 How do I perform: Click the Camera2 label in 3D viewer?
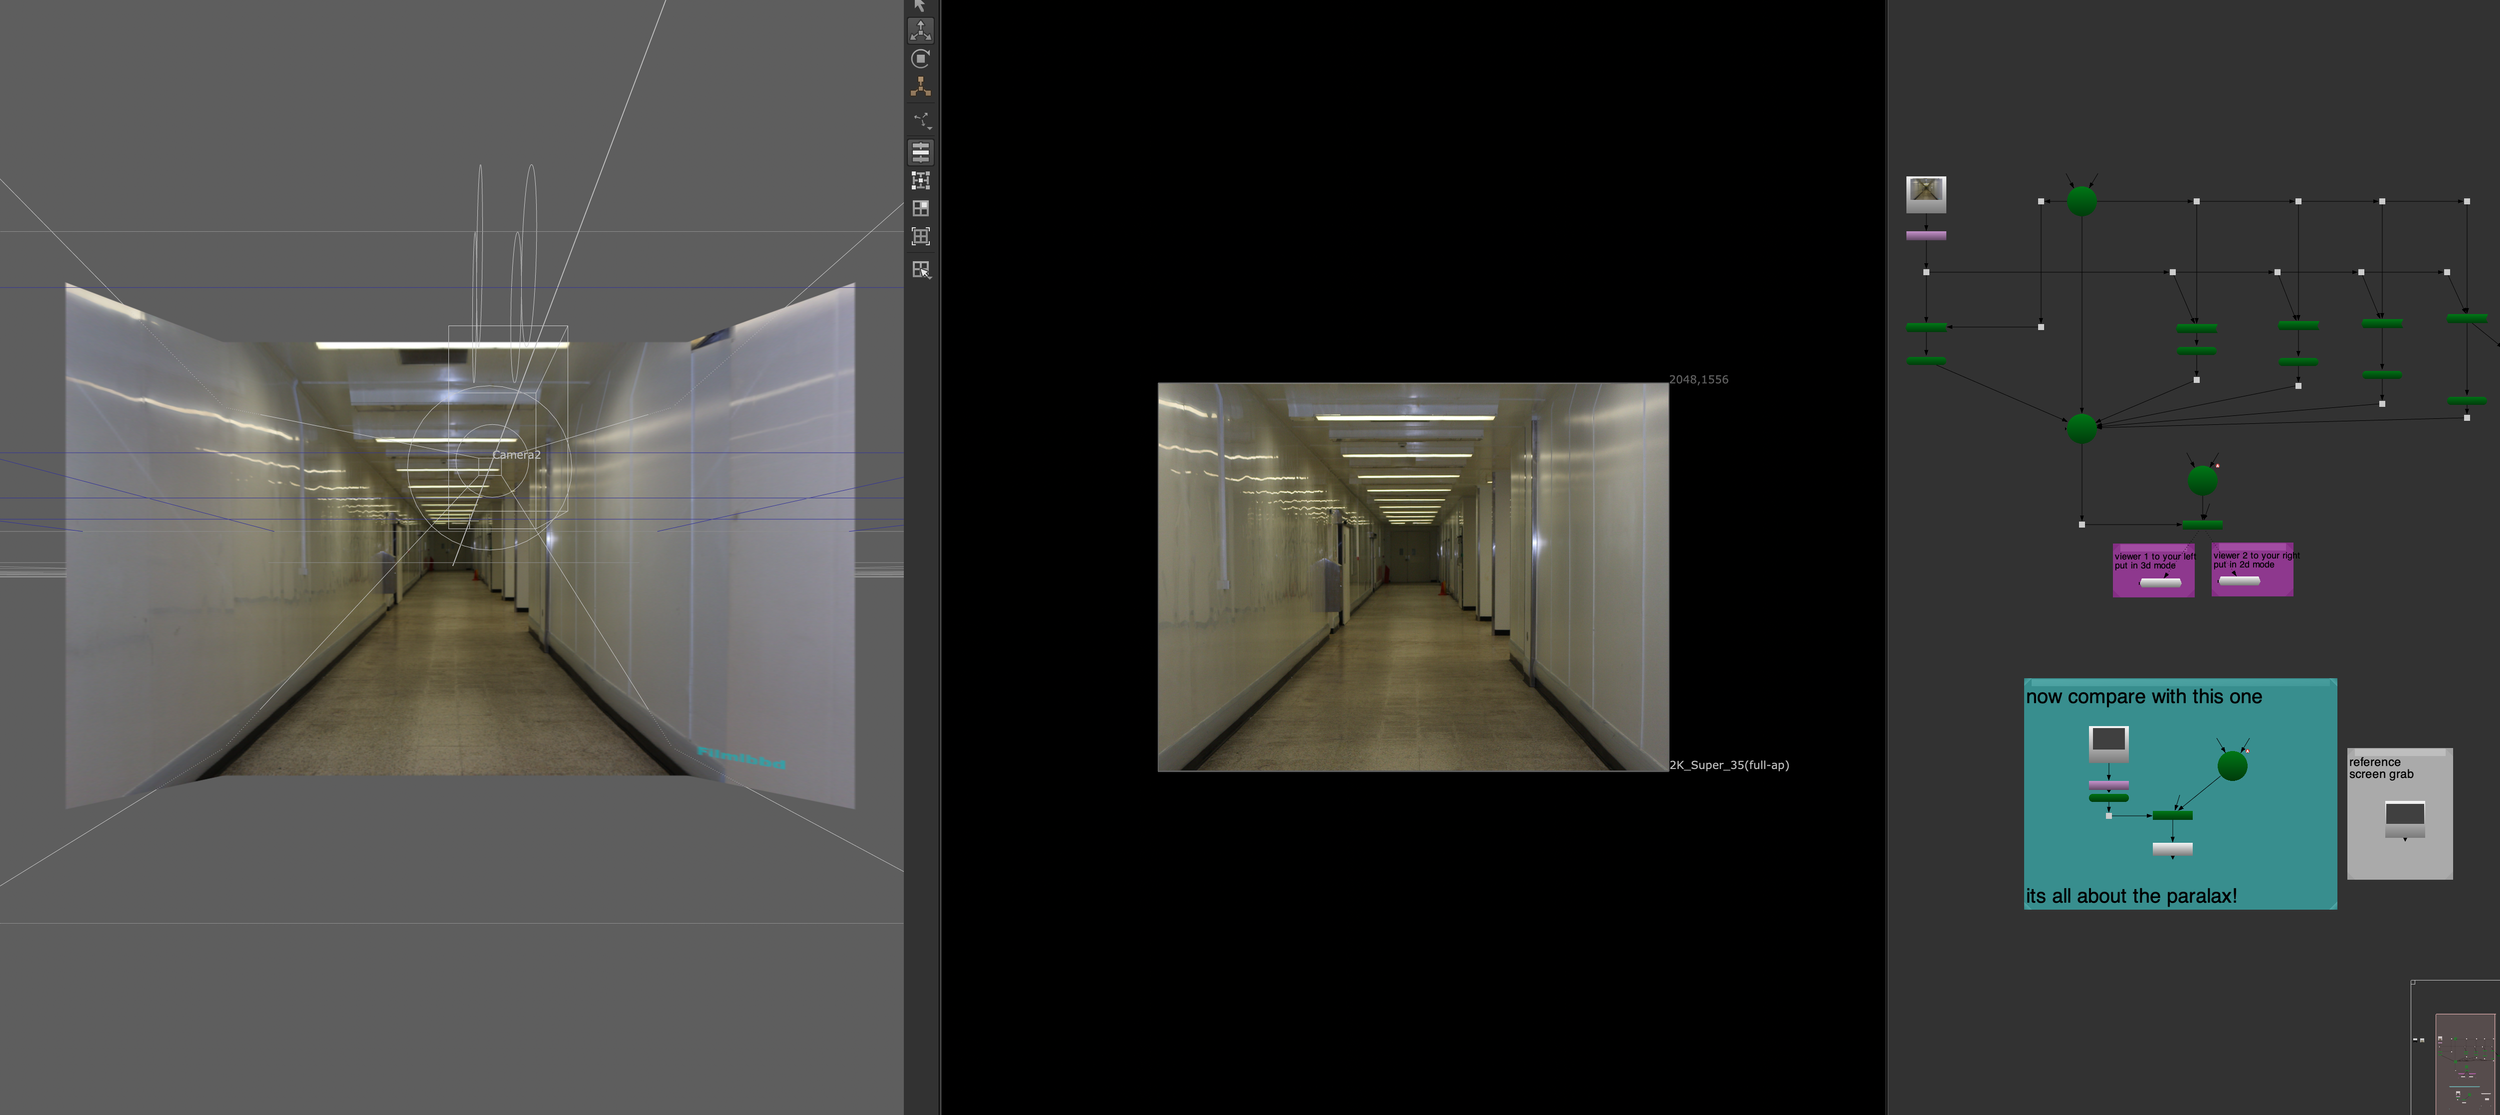click(x=516, y=455)
